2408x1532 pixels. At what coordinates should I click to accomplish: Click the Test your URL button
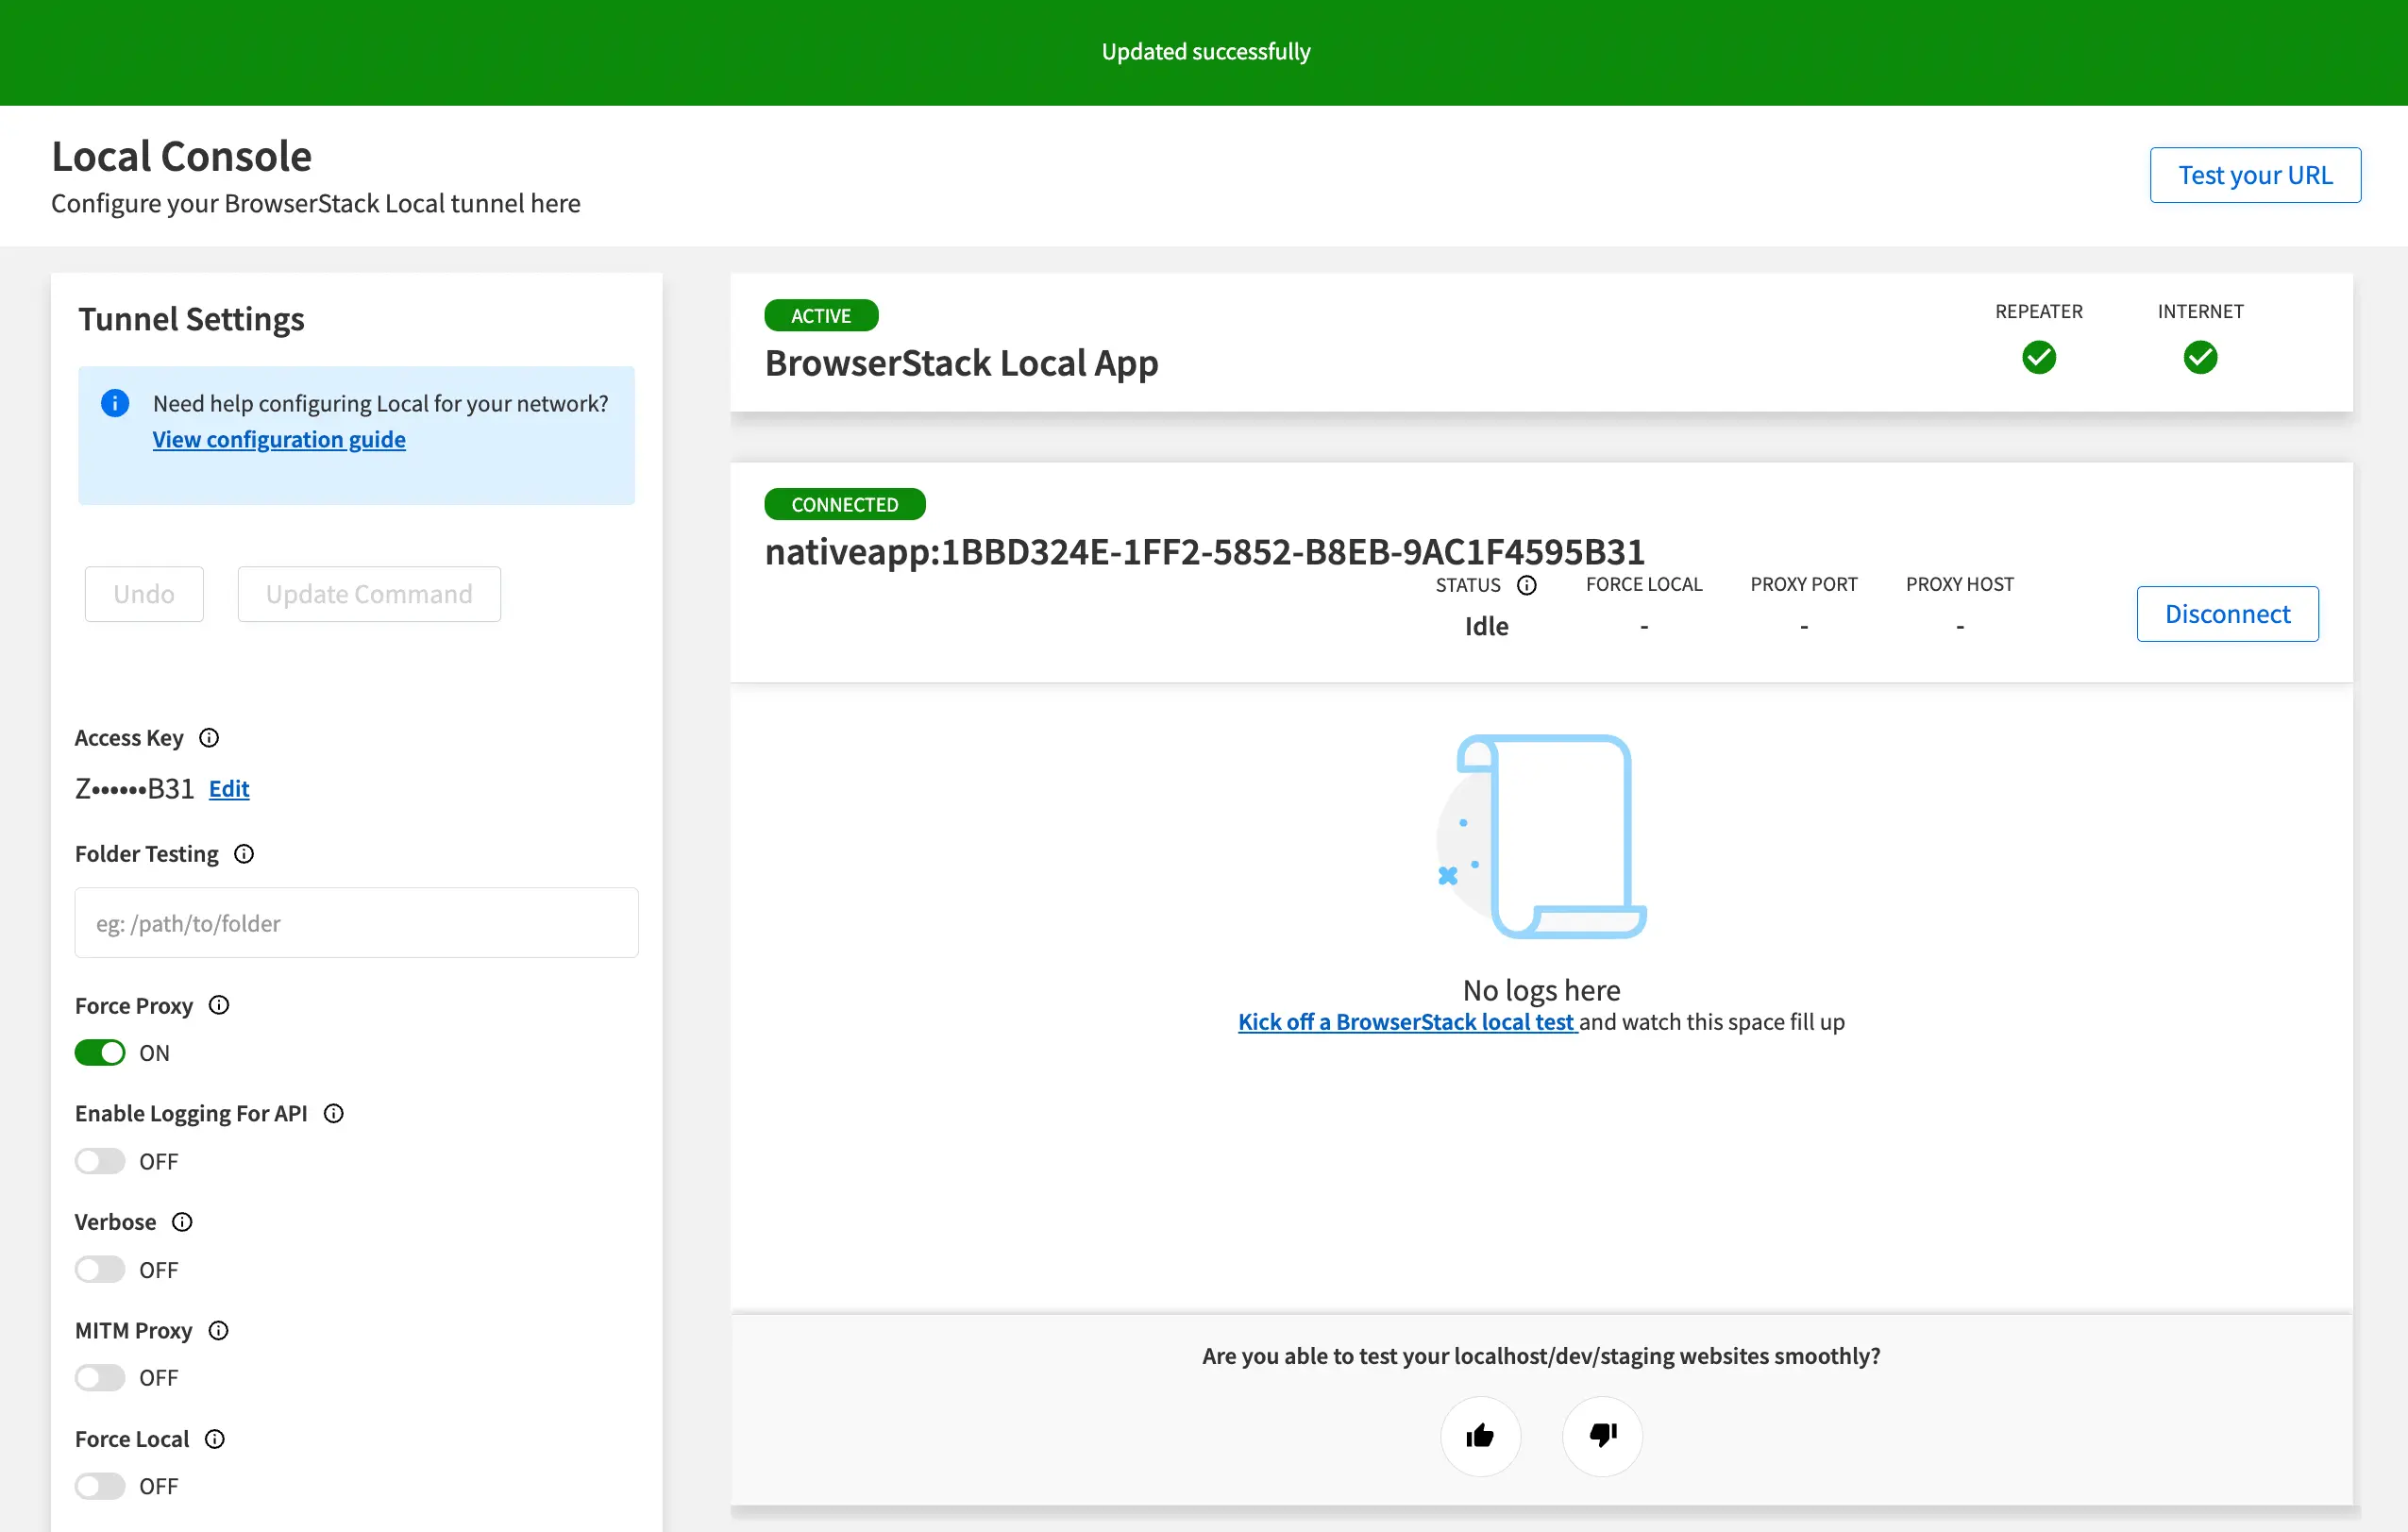click(x=2255, y=175)
